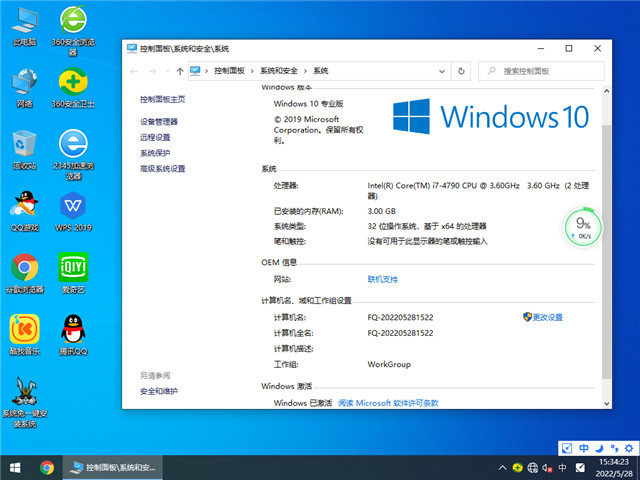This screenshot has width=640, height=480.
Task: Select 系统 breadcrumb in address bar
Action: (321, 71)
